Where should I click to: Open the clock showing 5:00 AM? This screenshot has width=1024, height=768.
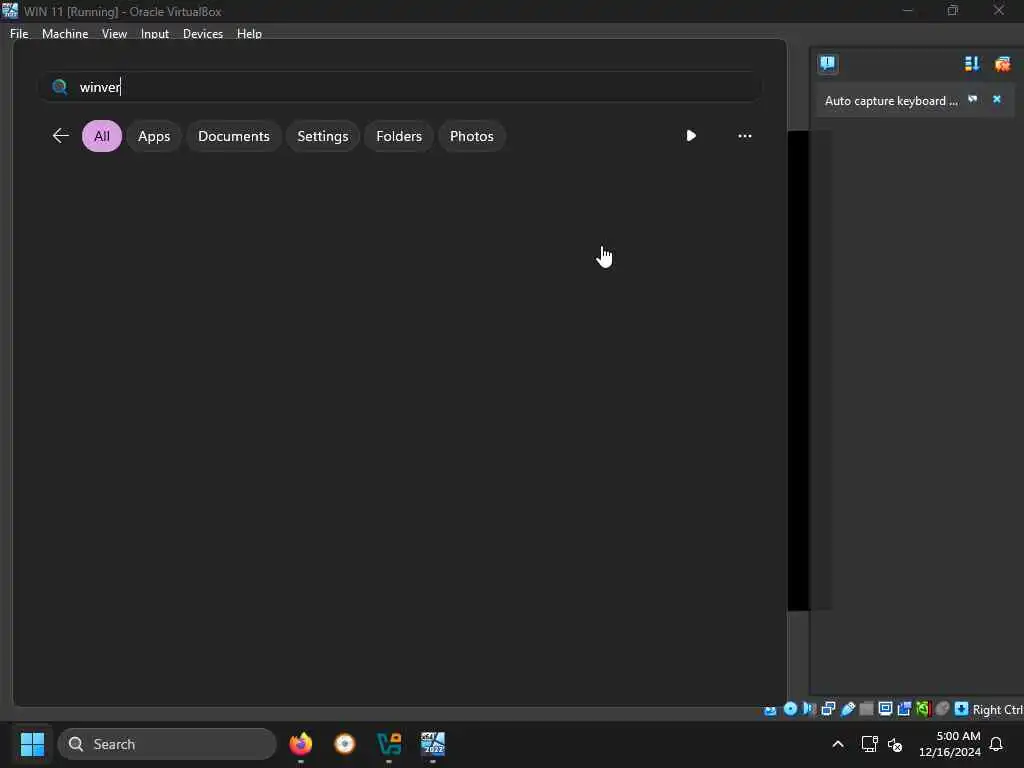(950, 744)
